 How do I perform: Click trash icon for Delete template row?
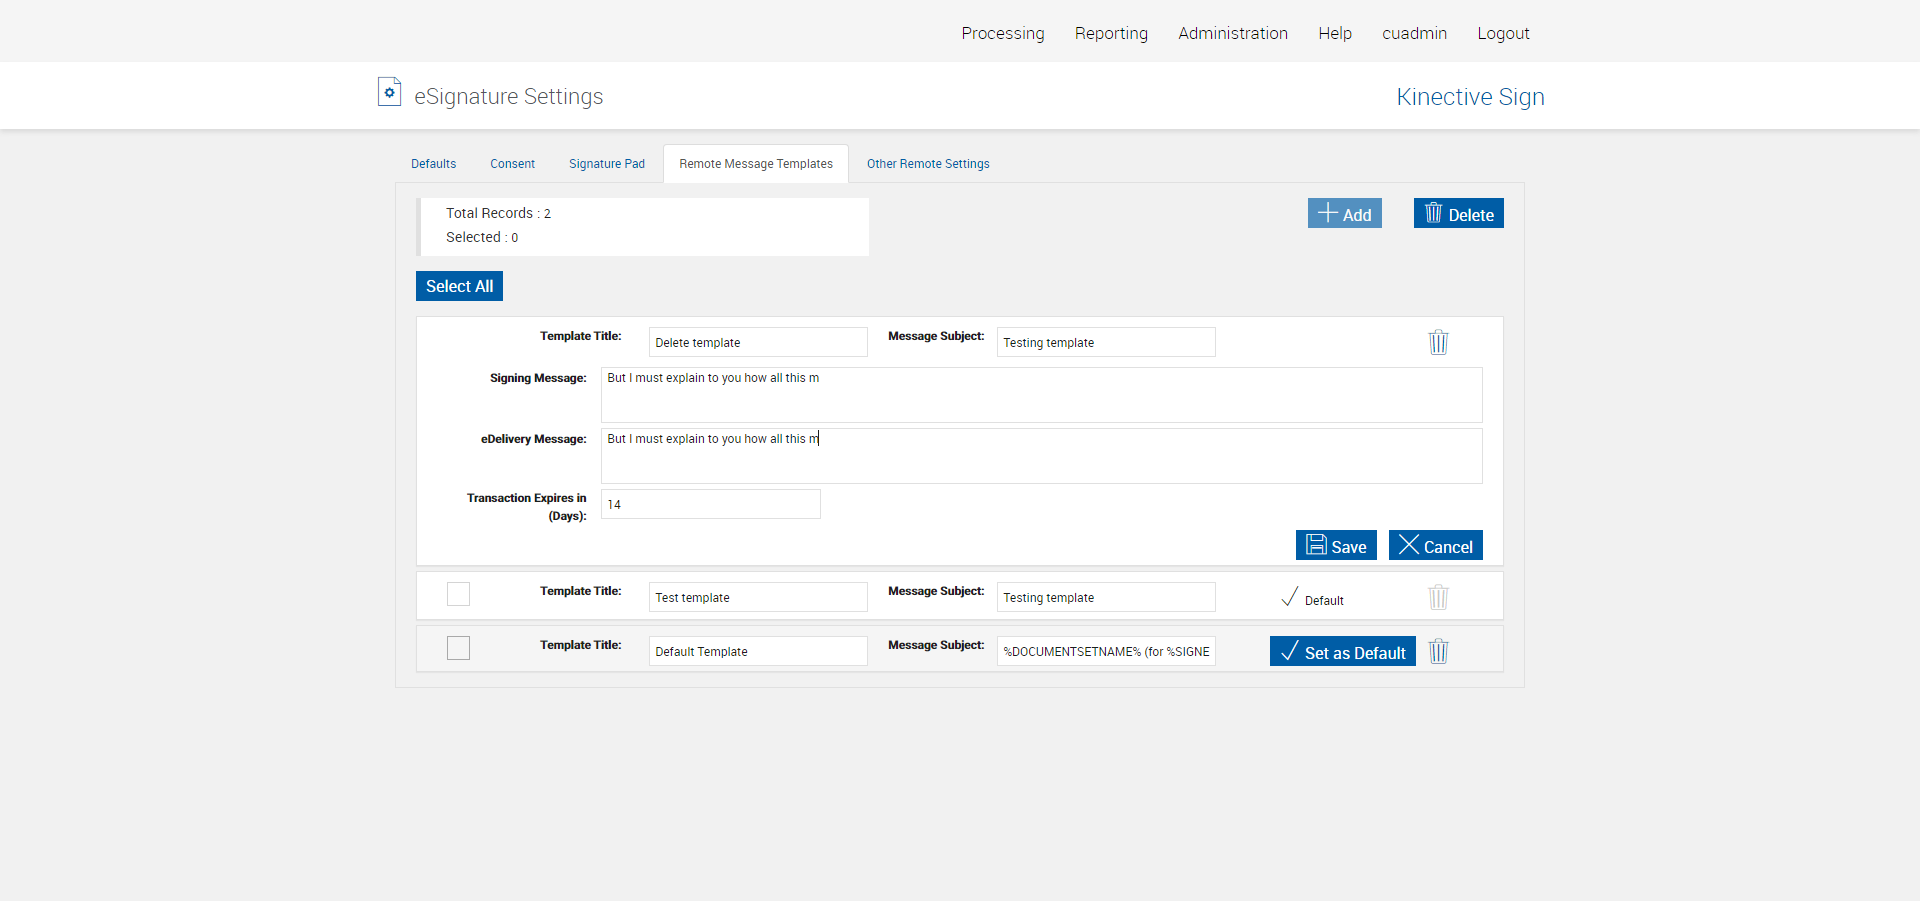click(x=1438, y=342)
